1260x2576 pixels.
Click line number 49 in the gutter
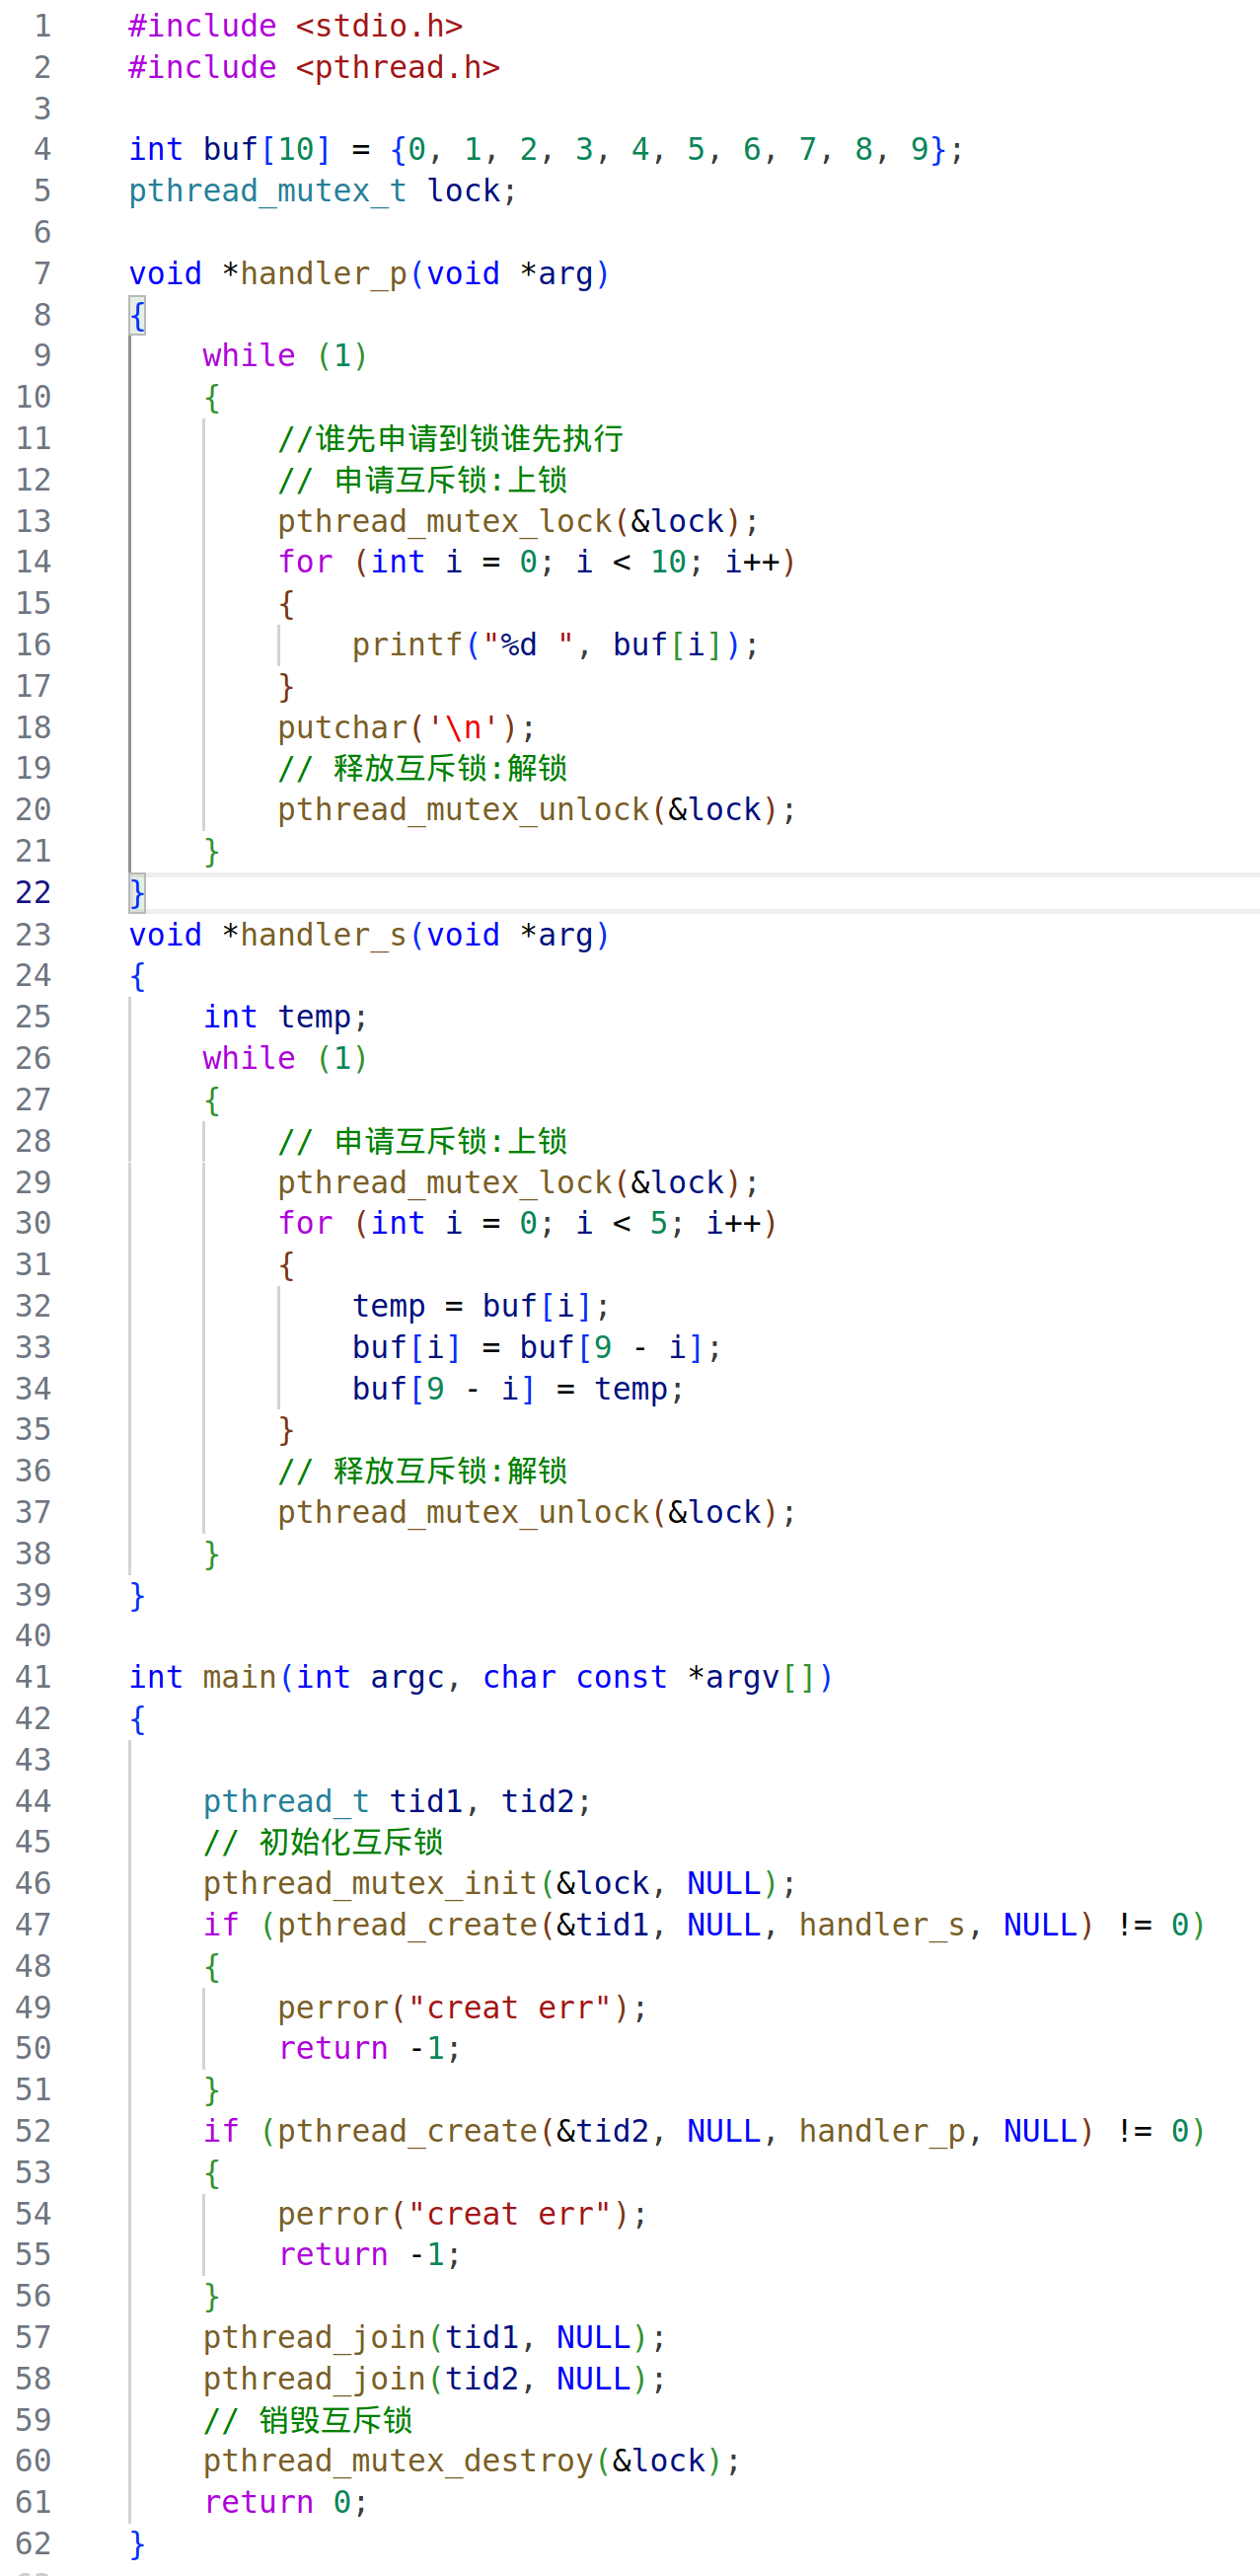tap(33, 2007)
